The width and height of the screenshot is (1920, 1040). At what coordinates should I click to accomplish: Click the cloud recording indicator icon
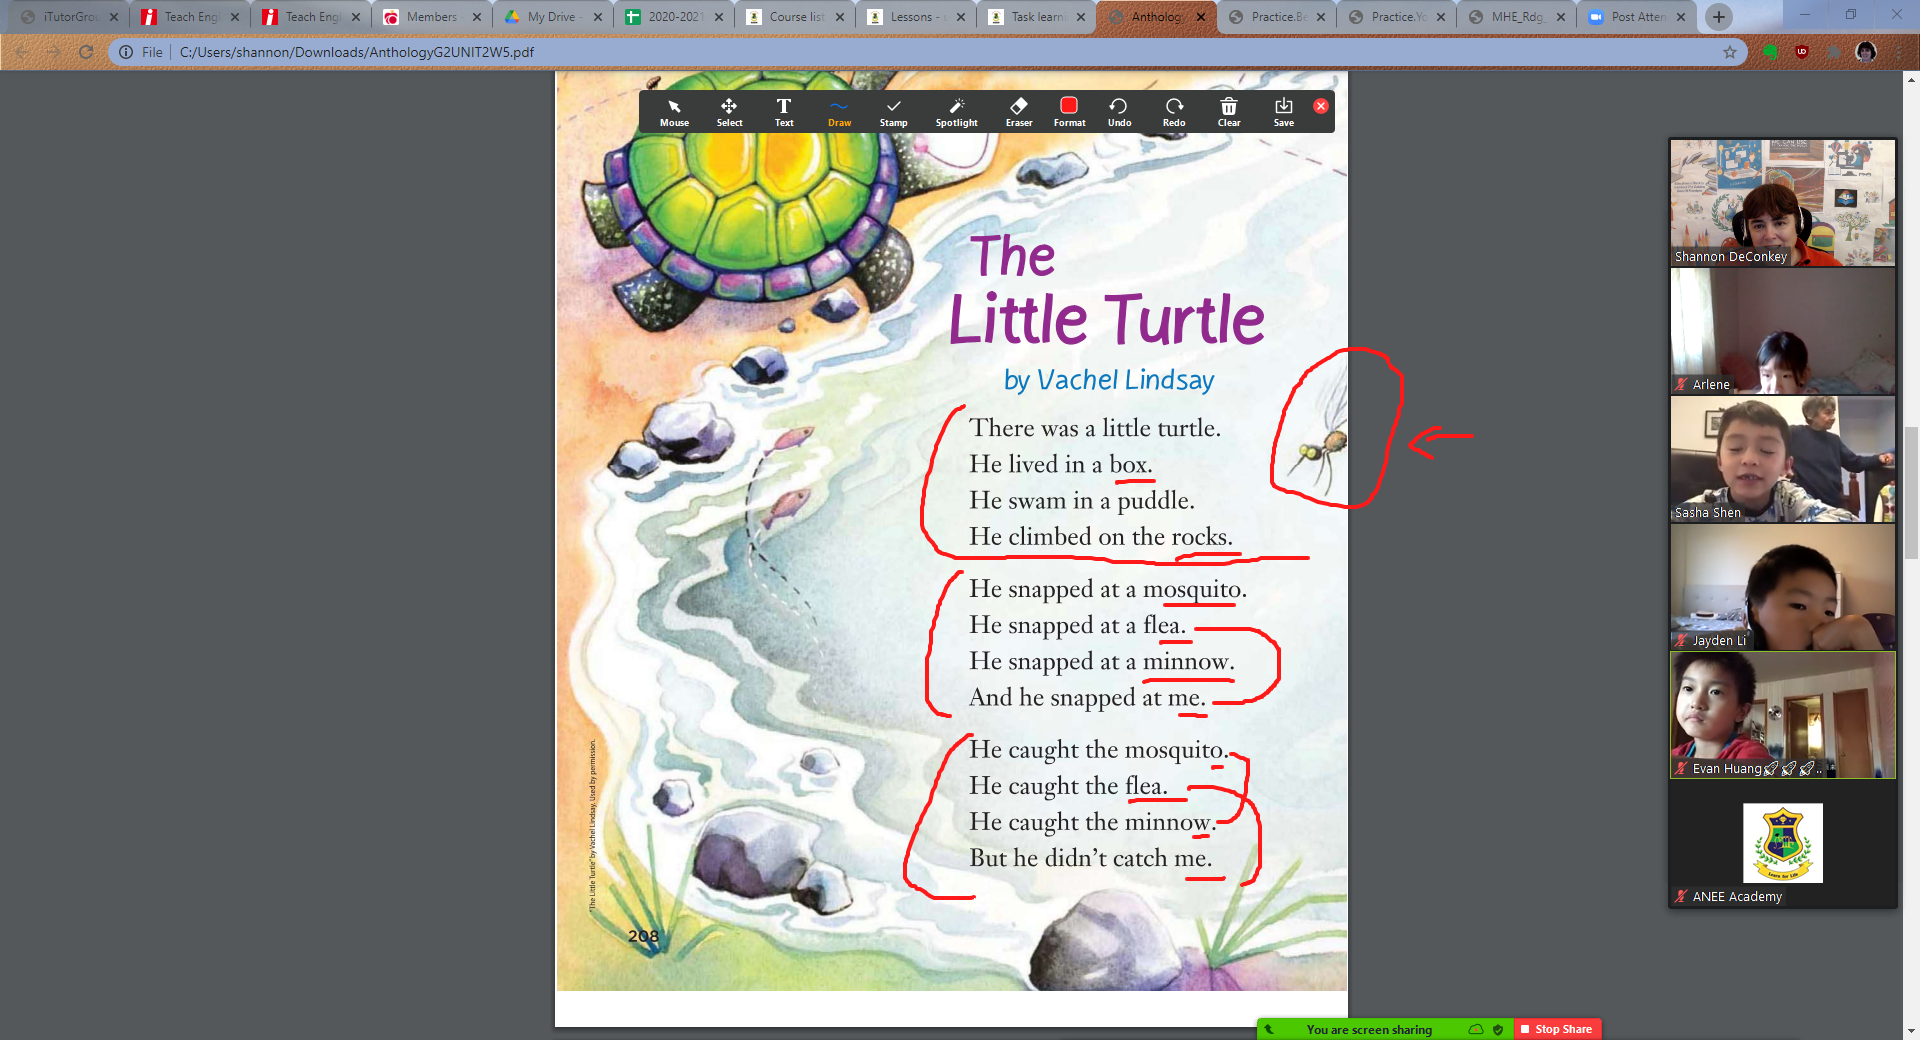[1476, 1029]
